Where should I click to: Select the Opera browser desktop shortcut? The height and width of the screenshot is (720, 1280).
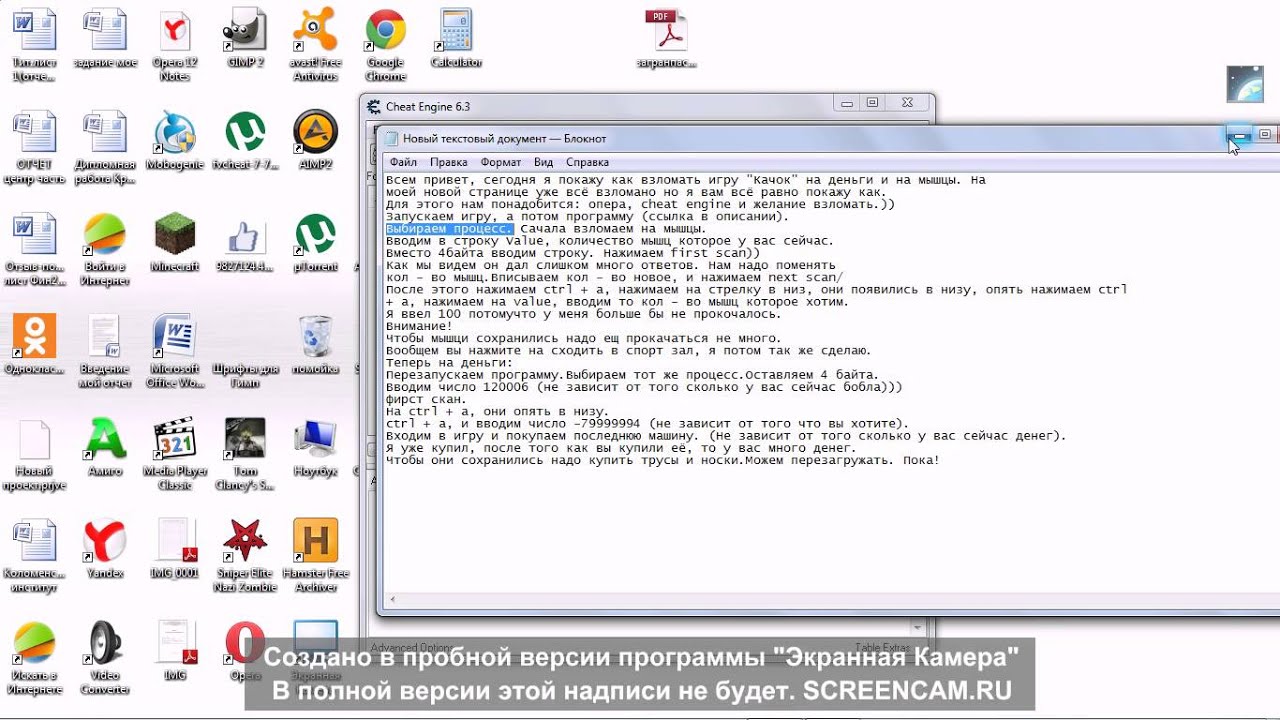(x=245, y=650)
